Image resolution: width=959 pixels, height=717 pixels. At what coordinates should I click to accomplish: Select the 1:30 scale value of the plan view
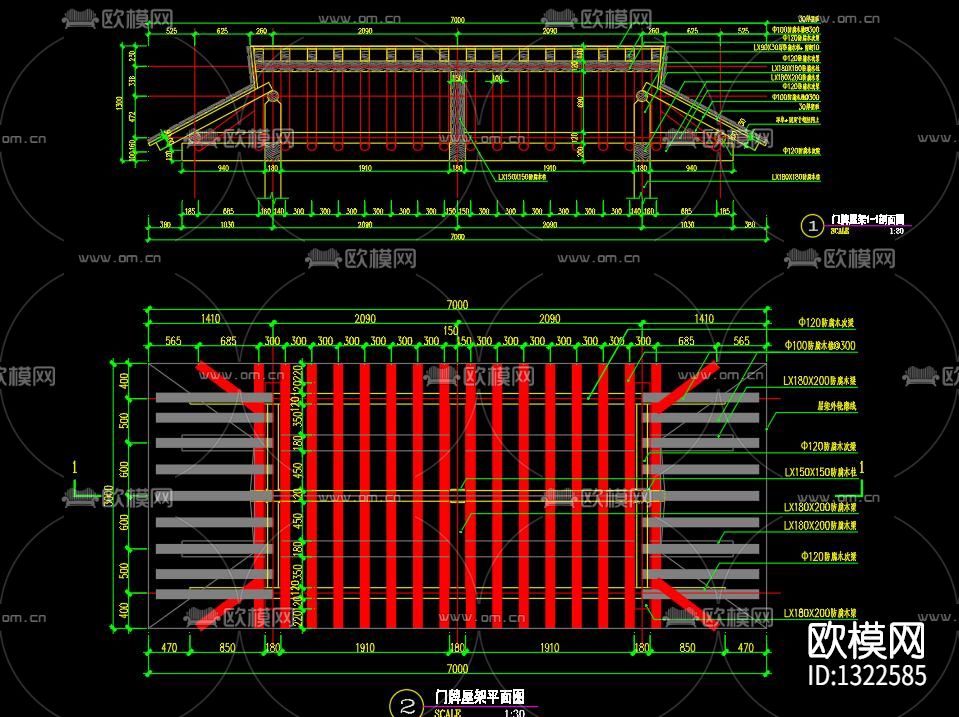click(x=514, y=713)
